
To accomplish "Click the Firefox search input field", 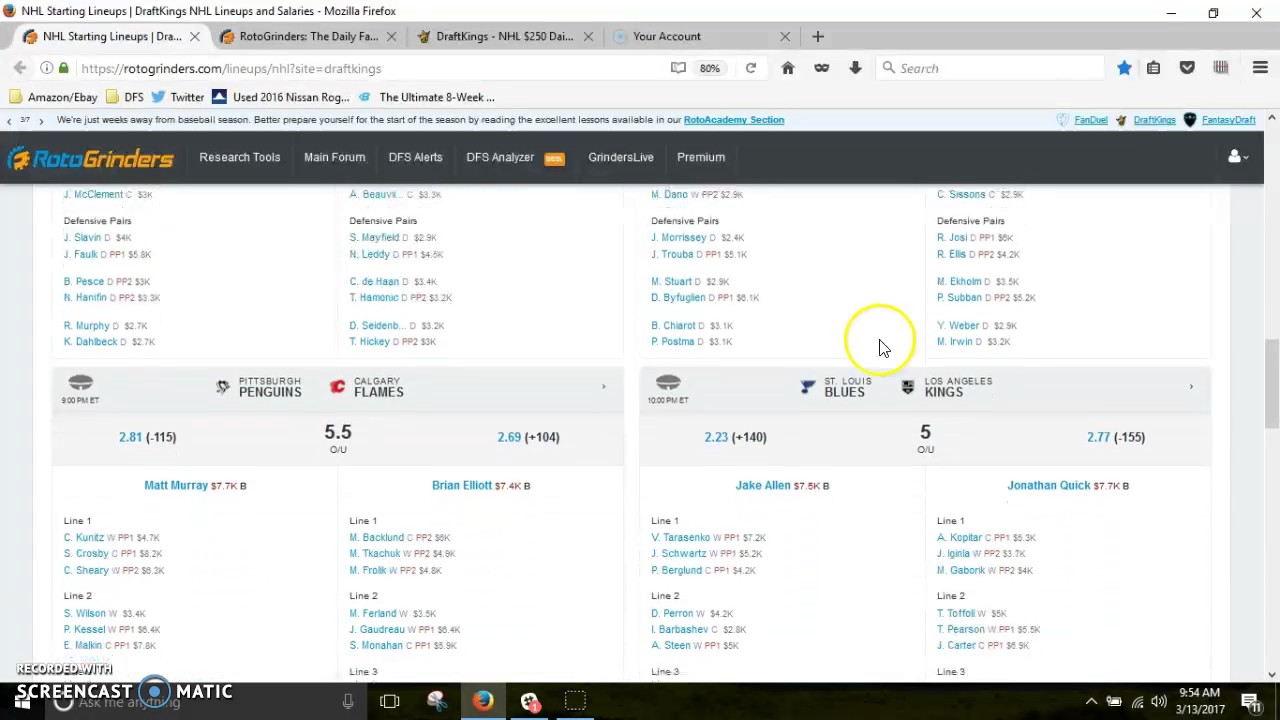I will click(x=995, y=68).
